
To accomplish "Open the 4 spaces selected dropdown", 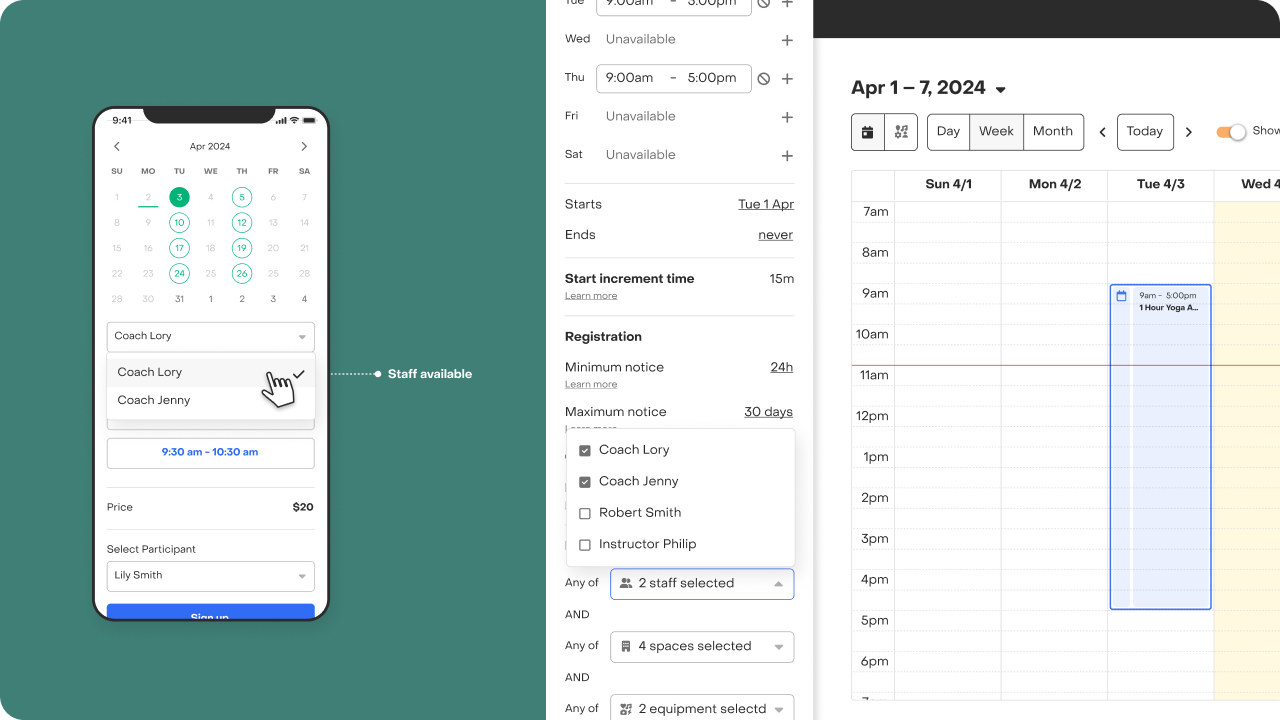I will point(702,647).
